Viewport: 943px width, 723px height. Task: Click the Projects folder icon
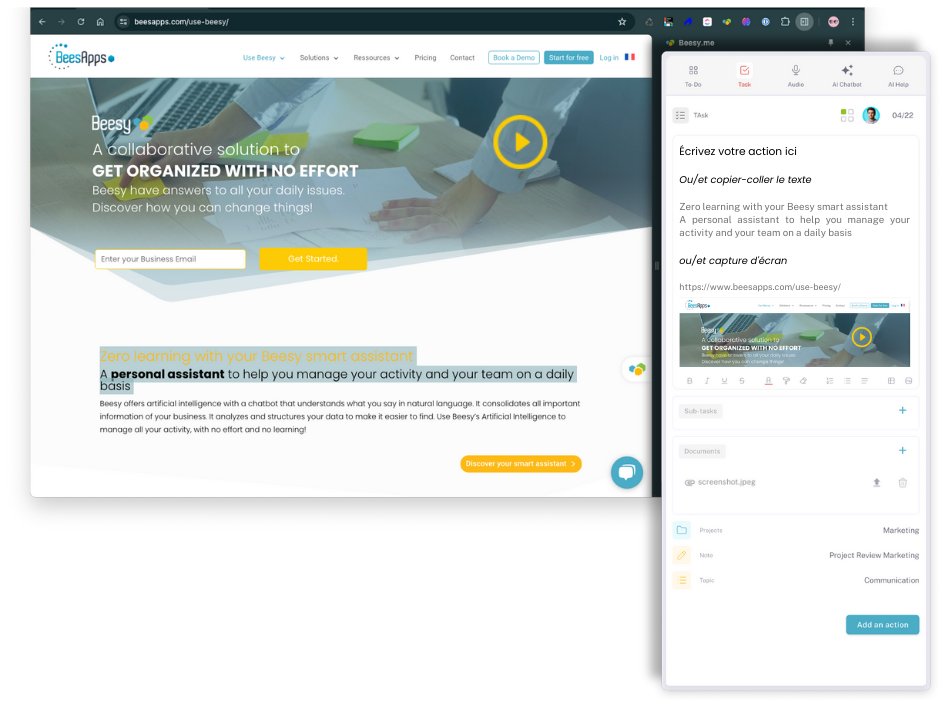coord(681,530)
